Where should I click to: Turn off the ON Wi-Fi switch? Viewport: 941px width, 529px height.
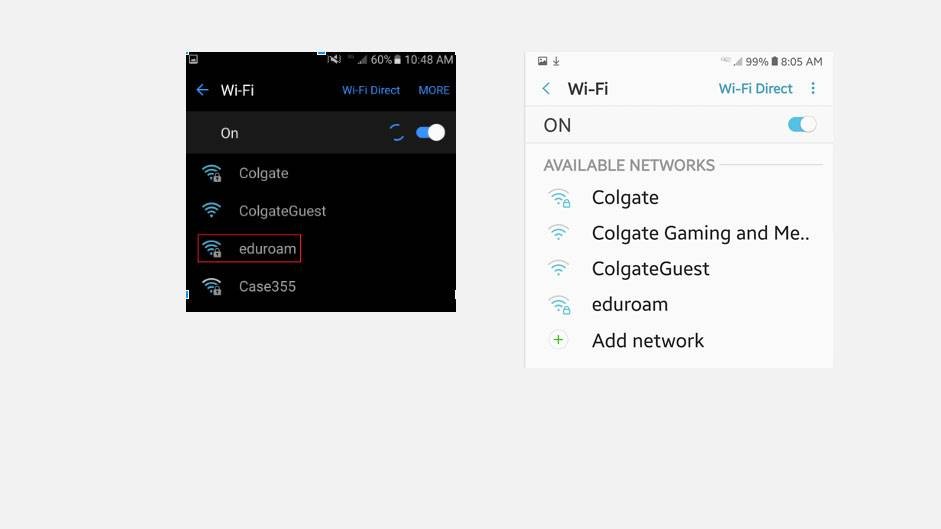click(x=802, y=125)
